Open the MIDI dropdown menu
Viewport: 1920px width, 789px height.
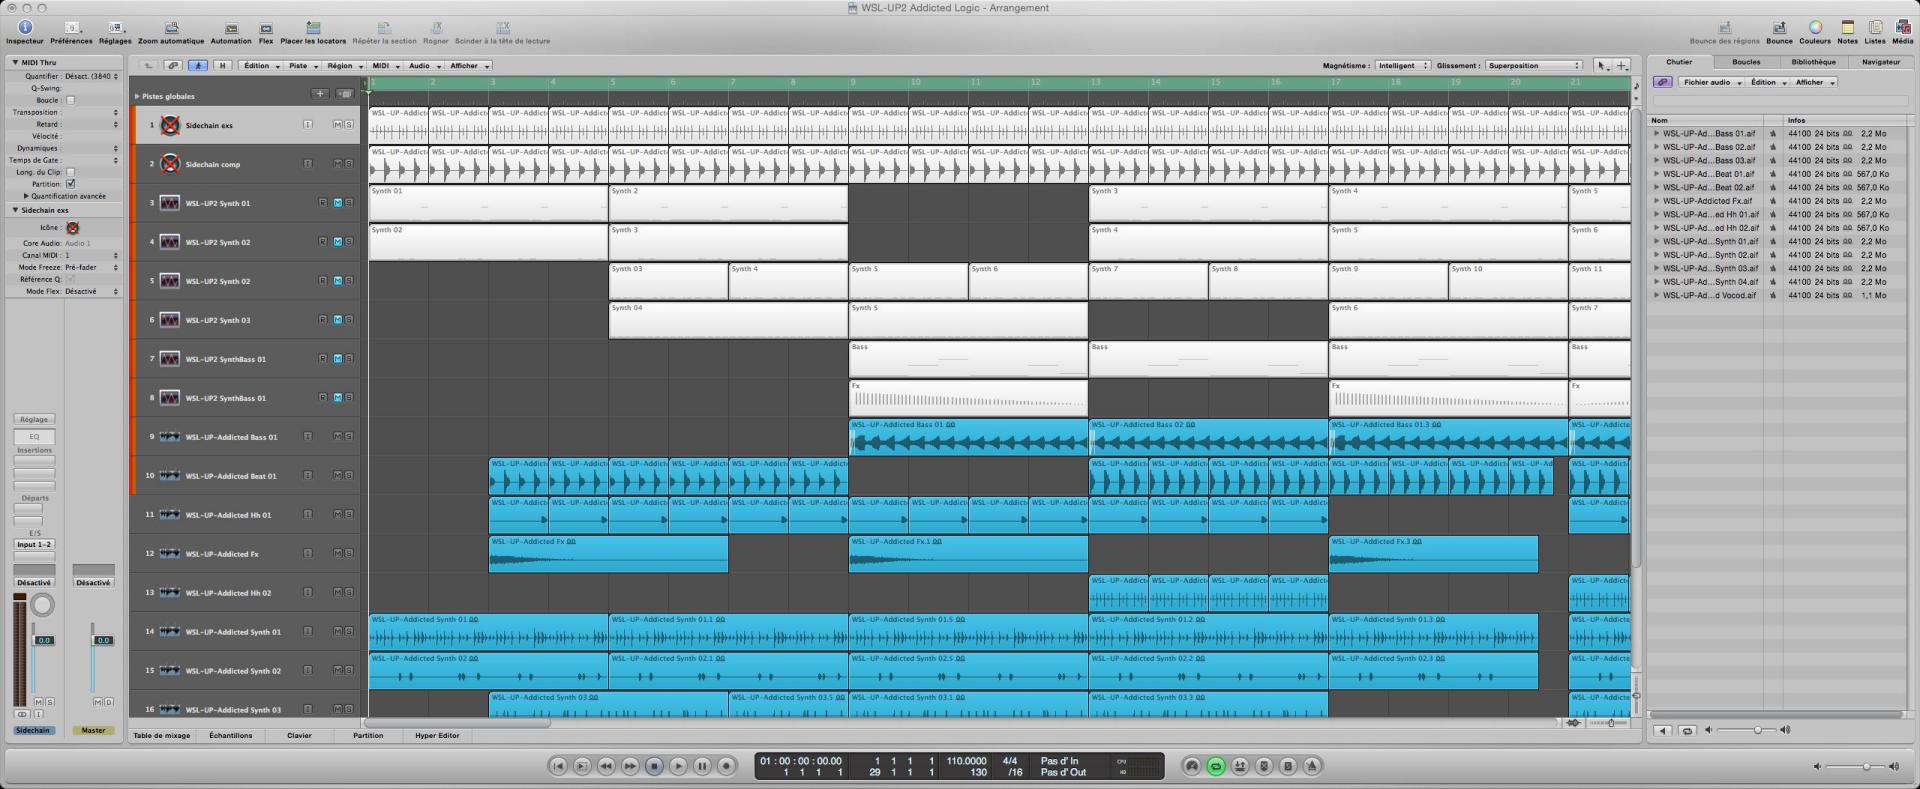[385, 66]
